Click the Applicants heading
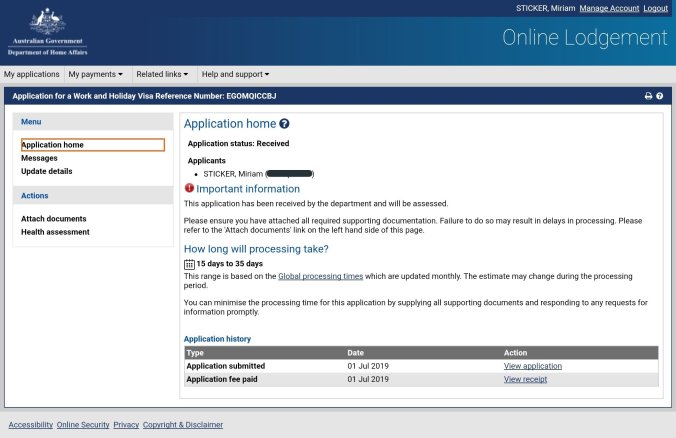The width and height of the screenshot is (676, 438). (207, 161)
